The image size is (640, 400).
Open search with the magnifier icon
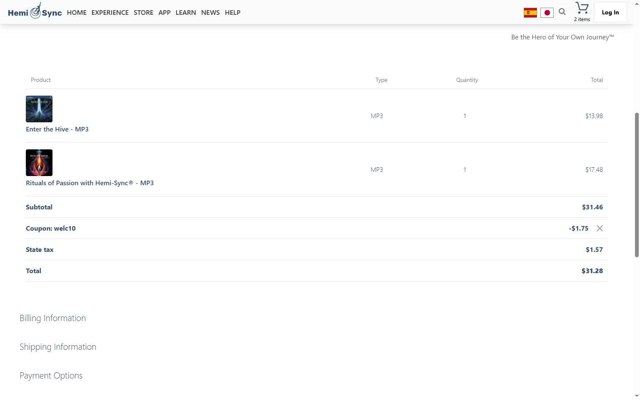point(562,12)
